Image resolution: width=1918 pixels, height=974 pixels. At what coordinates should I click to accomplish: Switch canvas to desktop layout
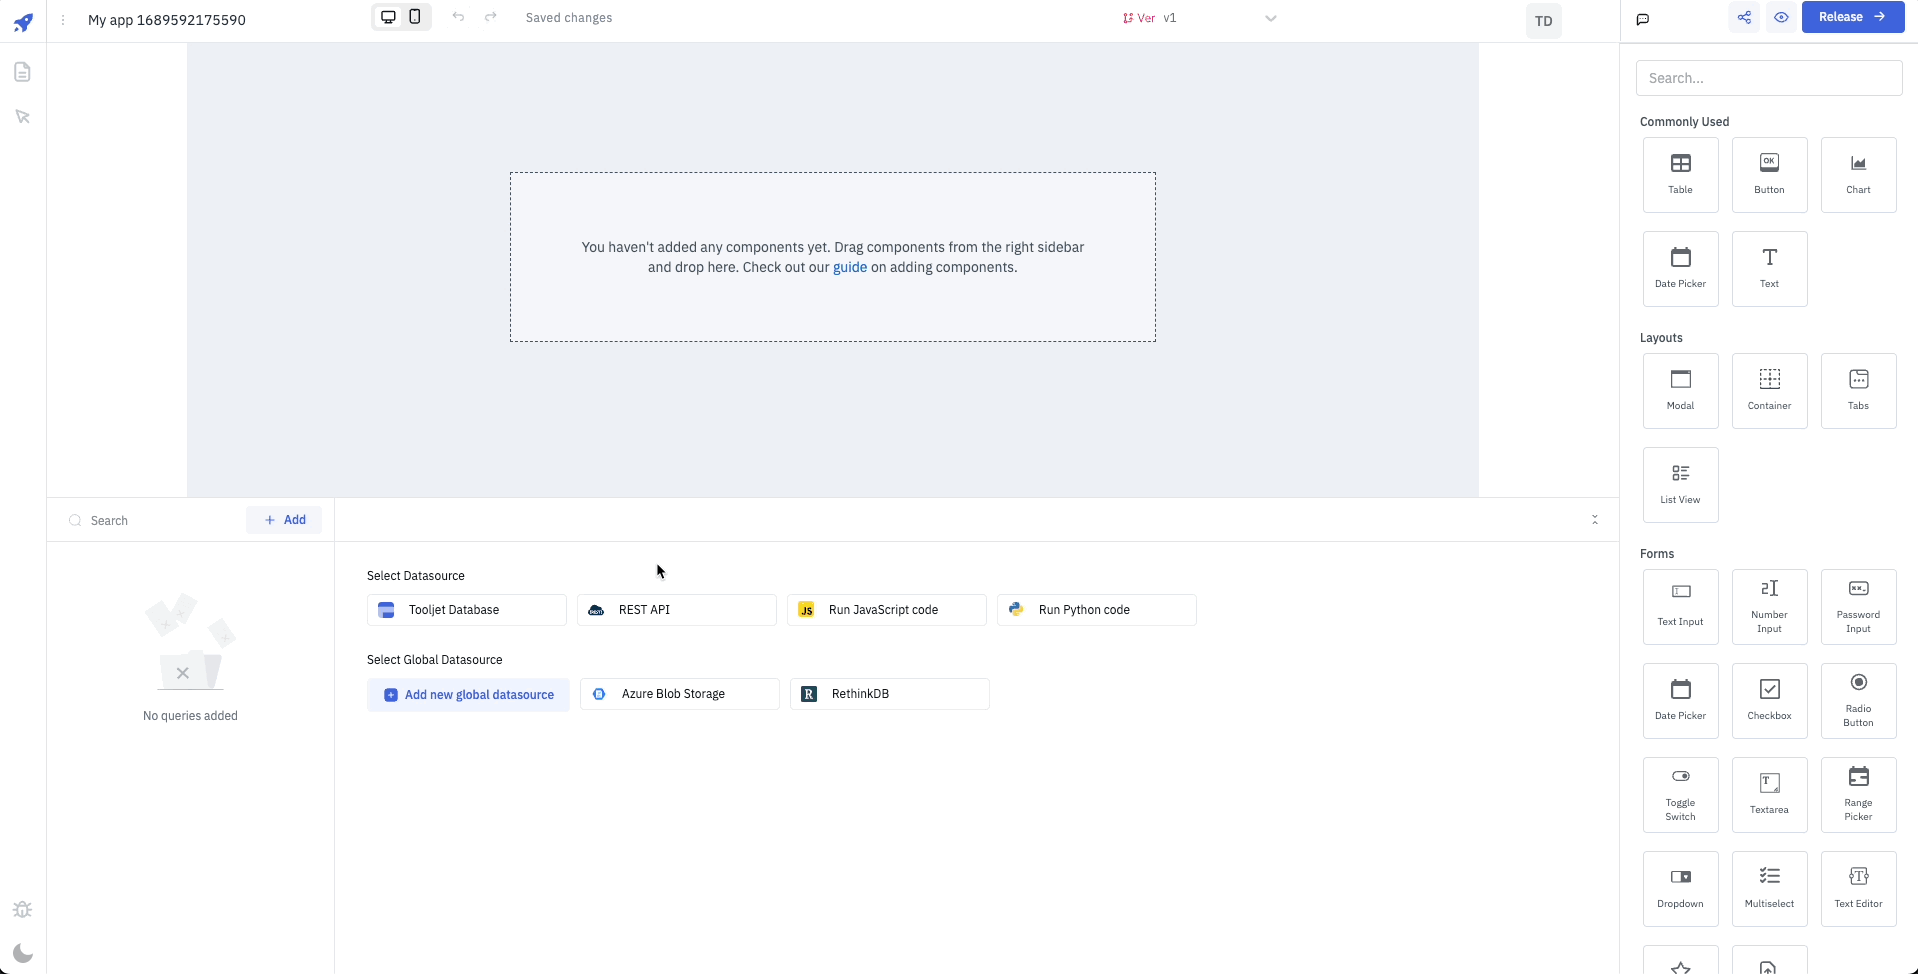pyautogui.click(x=388, y=17)
